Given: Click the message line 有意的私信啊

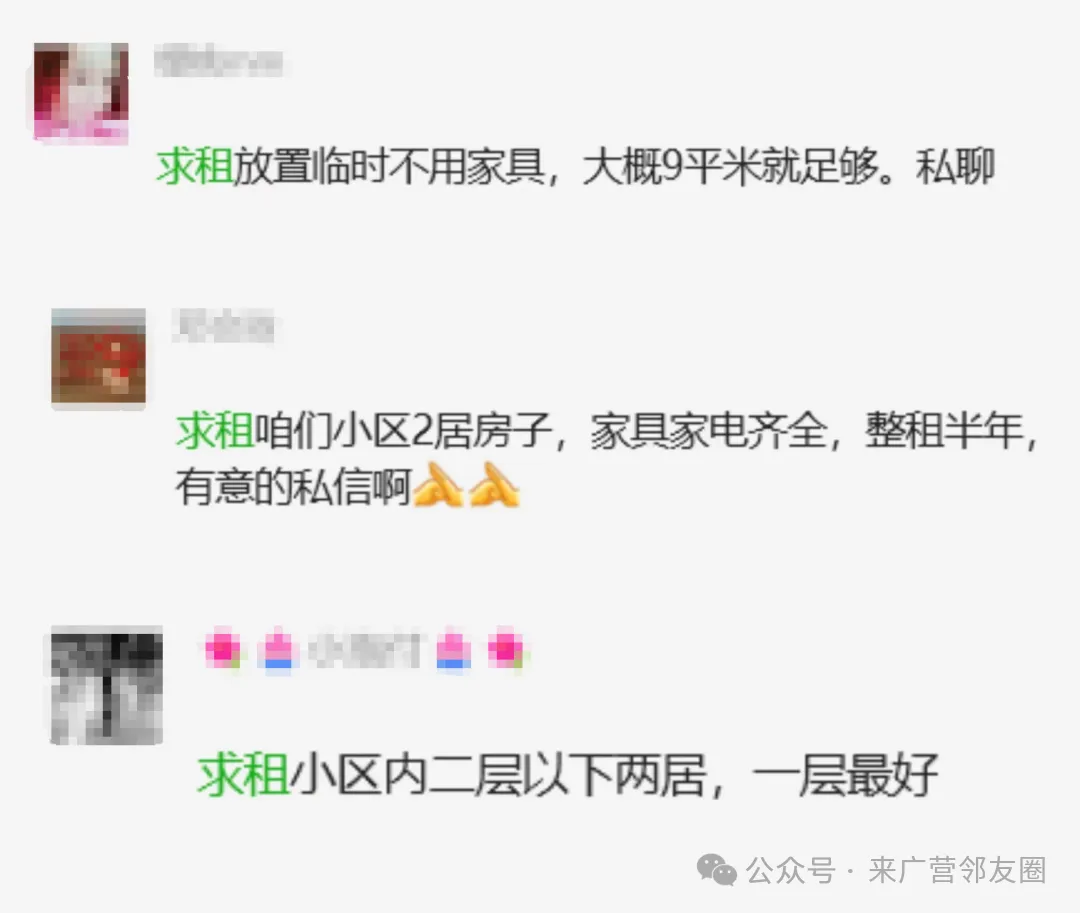Looking at the screenshot, I should (x=294, y=486).
